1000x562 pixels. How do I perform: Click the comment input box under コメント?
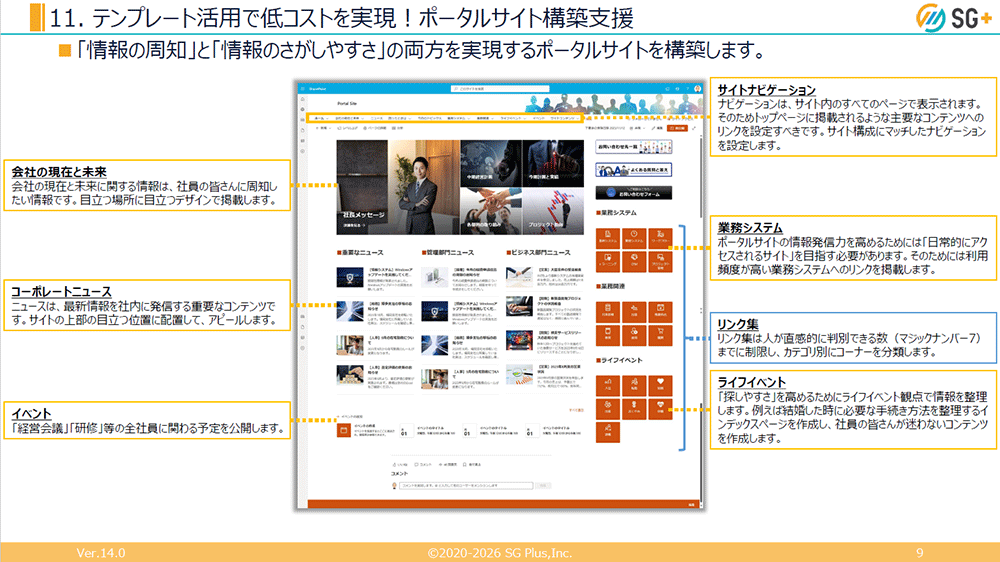pyautogui.click(x=466, y=485)
